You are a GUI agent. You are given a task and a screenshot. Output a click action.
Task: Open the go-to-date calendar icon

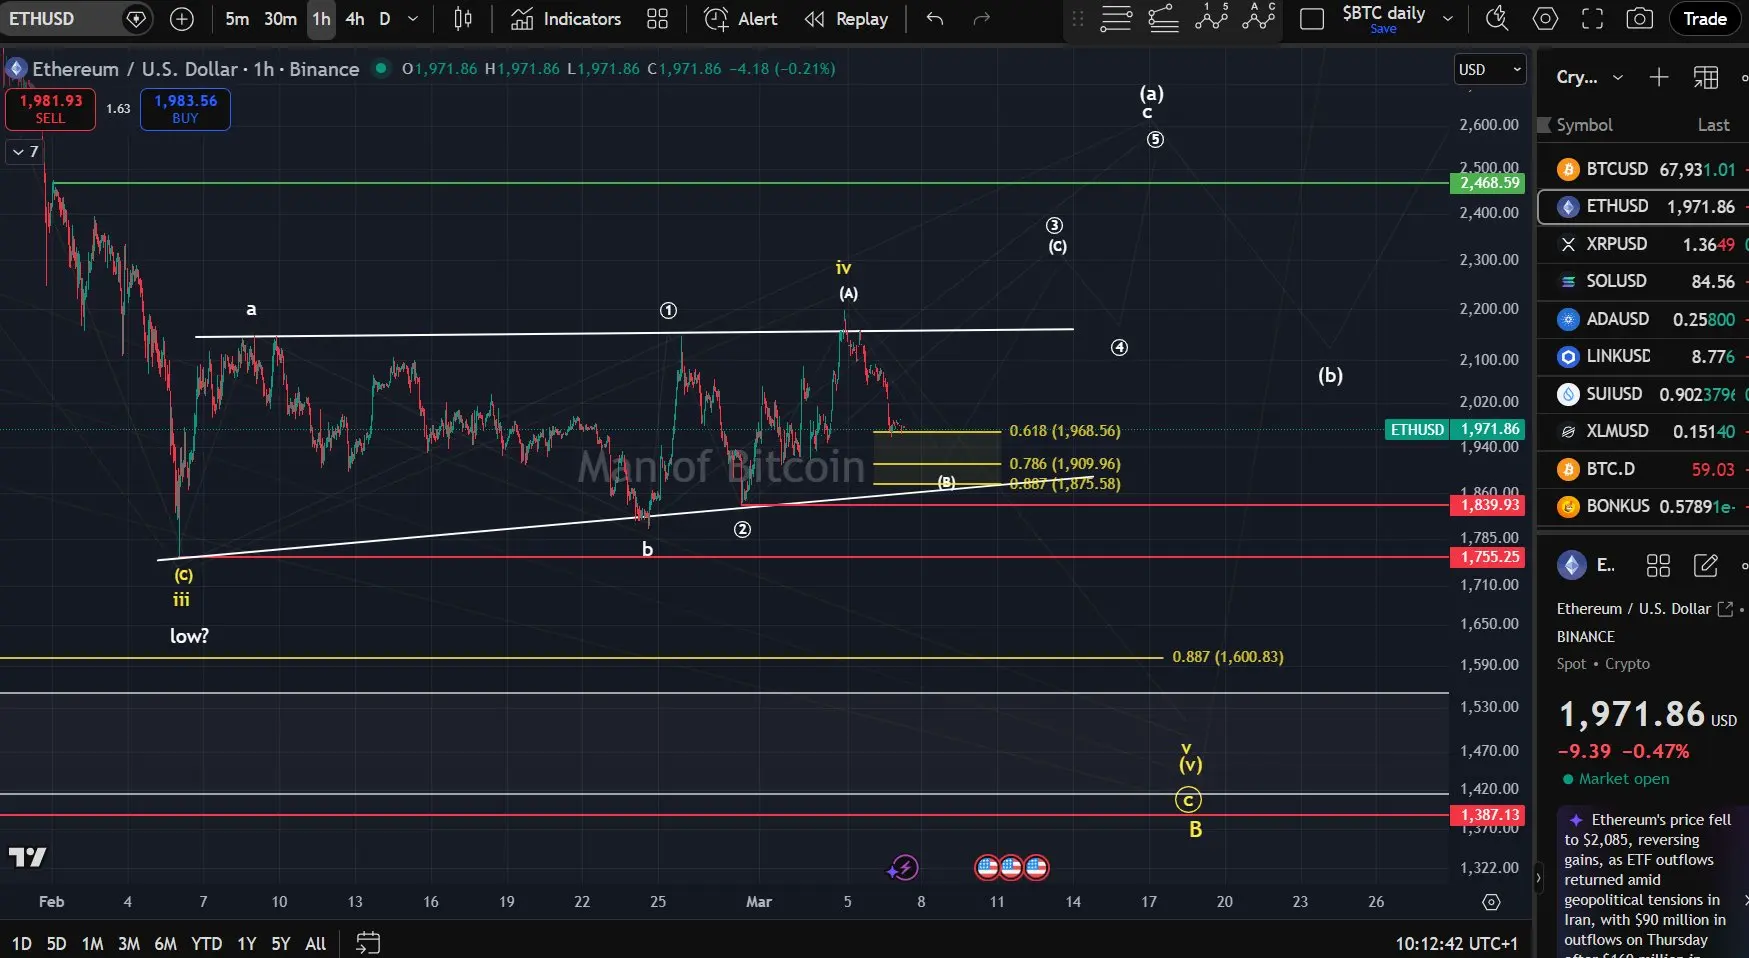tap(368, 943)
